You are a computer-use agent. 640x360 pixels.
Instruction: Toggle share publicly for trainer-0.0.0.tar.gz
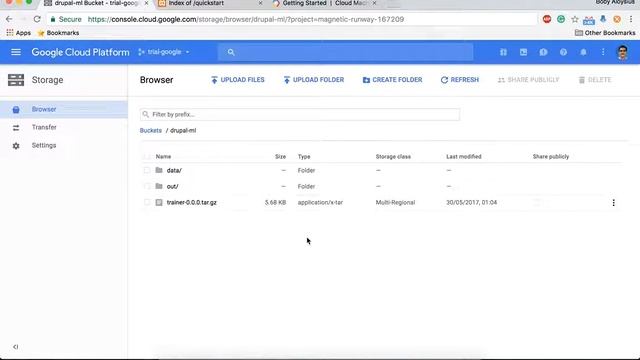pos(538,202)
